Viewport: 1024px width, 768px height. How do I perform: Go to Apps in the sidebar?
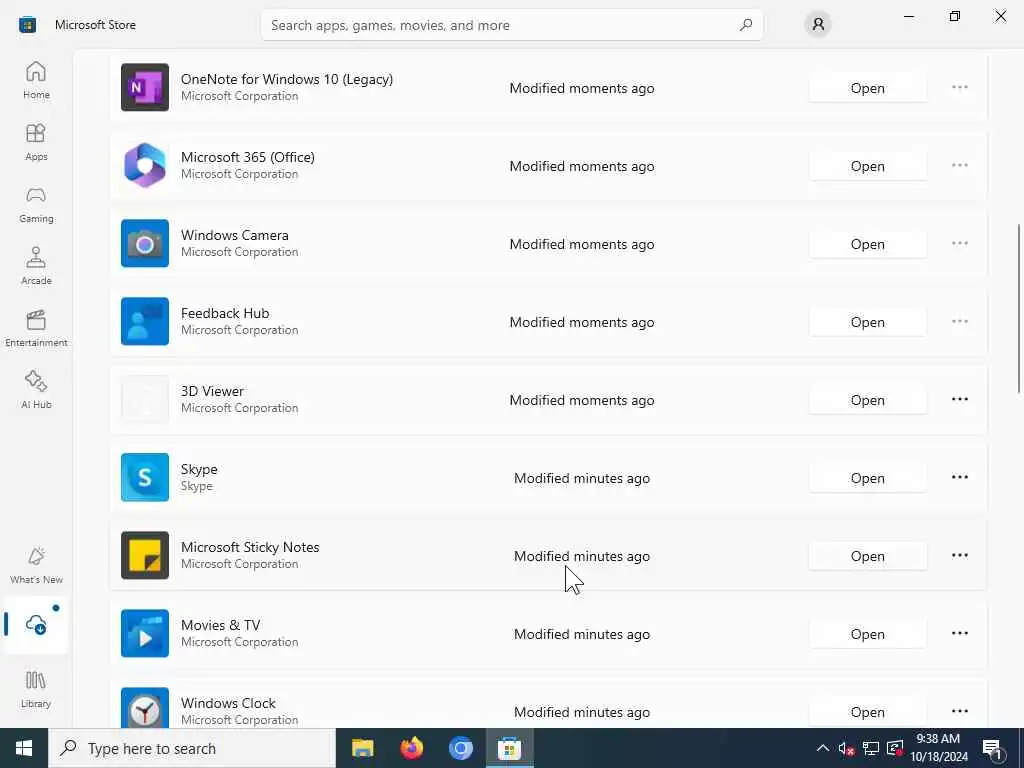tap(36, 143)
